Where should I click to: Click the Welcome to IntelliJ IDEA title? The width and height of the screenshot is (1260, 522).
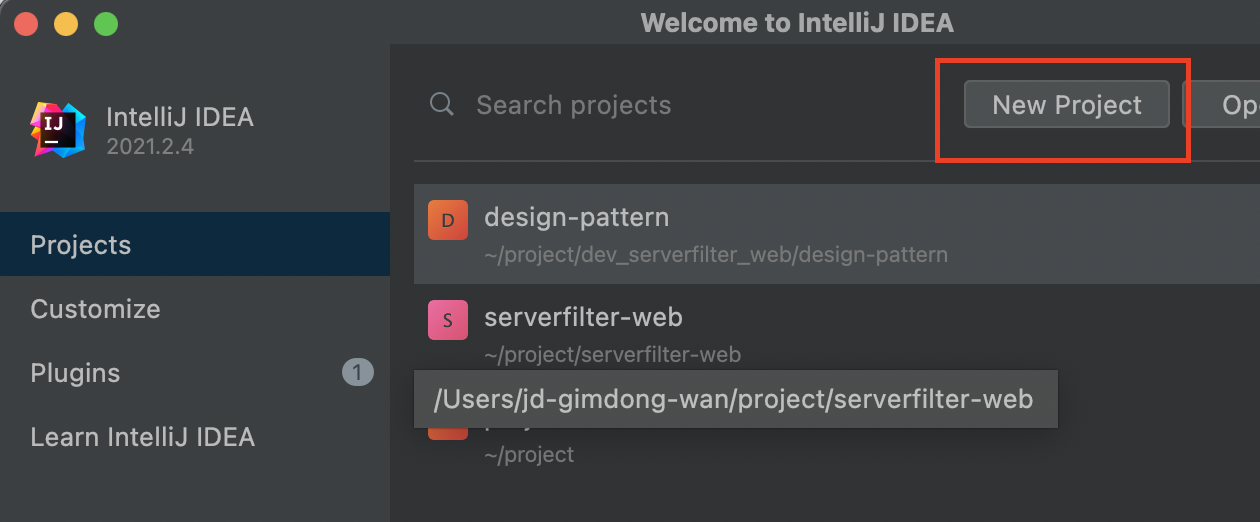click(797, 23)
